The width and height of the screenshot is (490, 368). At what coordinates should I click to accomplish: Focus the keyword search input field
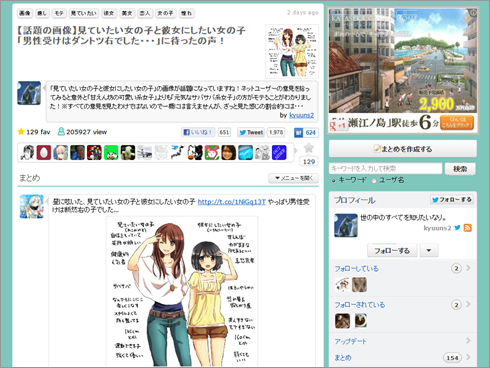click(x=385, y=169)
